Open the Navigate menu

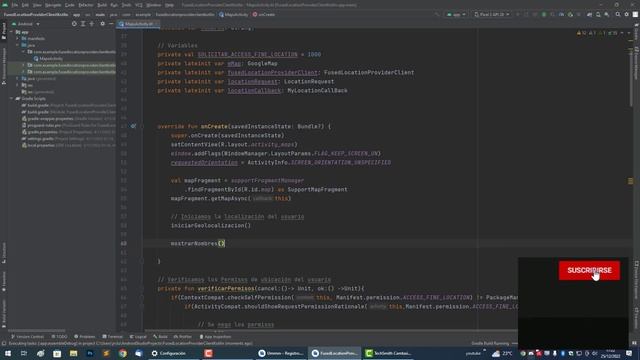(x=53, y=5)
